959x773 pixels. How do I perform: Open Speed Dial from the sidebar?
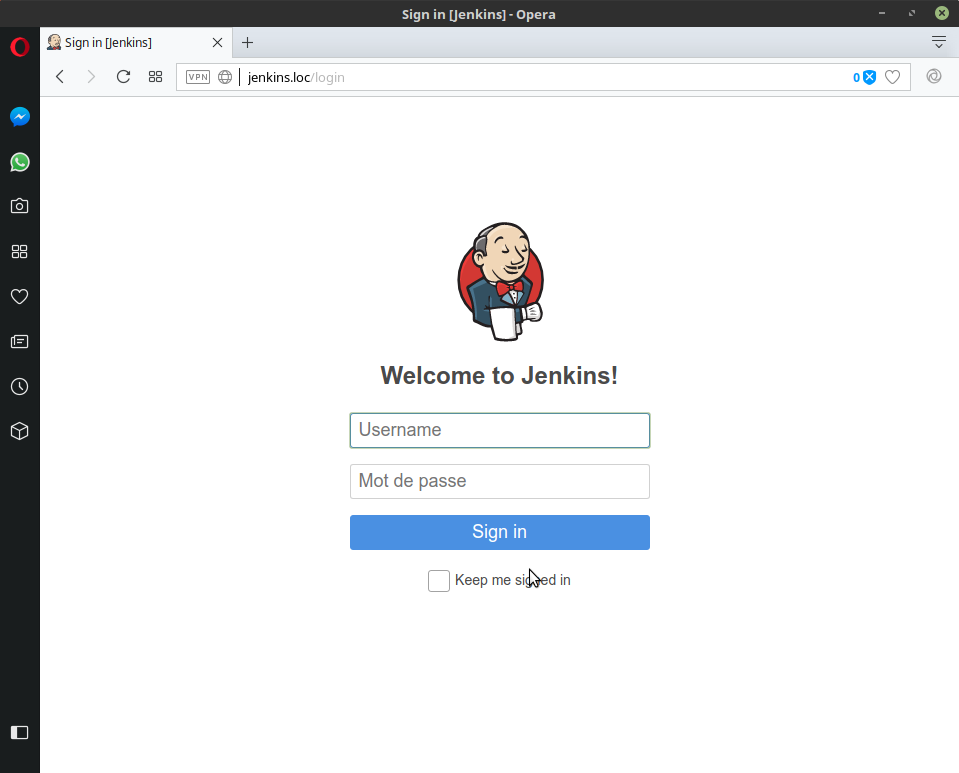[x=20, y=252]
